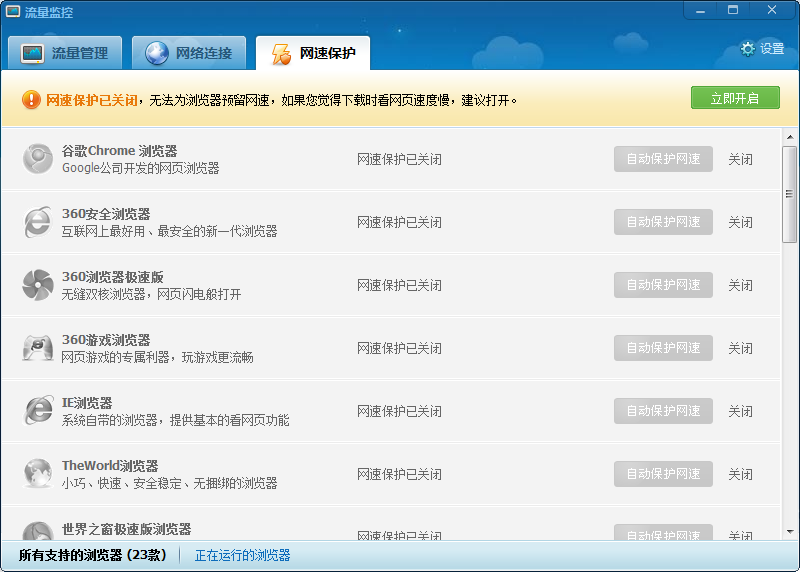Enable 自动保护网速 for 360安全浏览器

(663, 222)
